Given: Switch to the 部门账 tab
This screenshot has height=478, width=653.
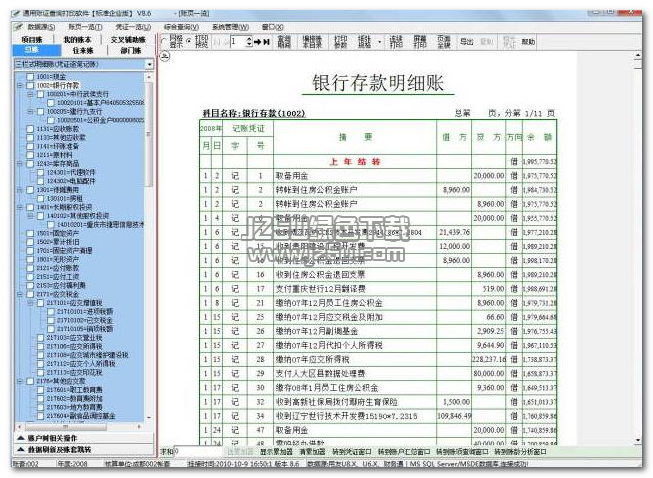Looking at the screenshot, I should point(131,50).
